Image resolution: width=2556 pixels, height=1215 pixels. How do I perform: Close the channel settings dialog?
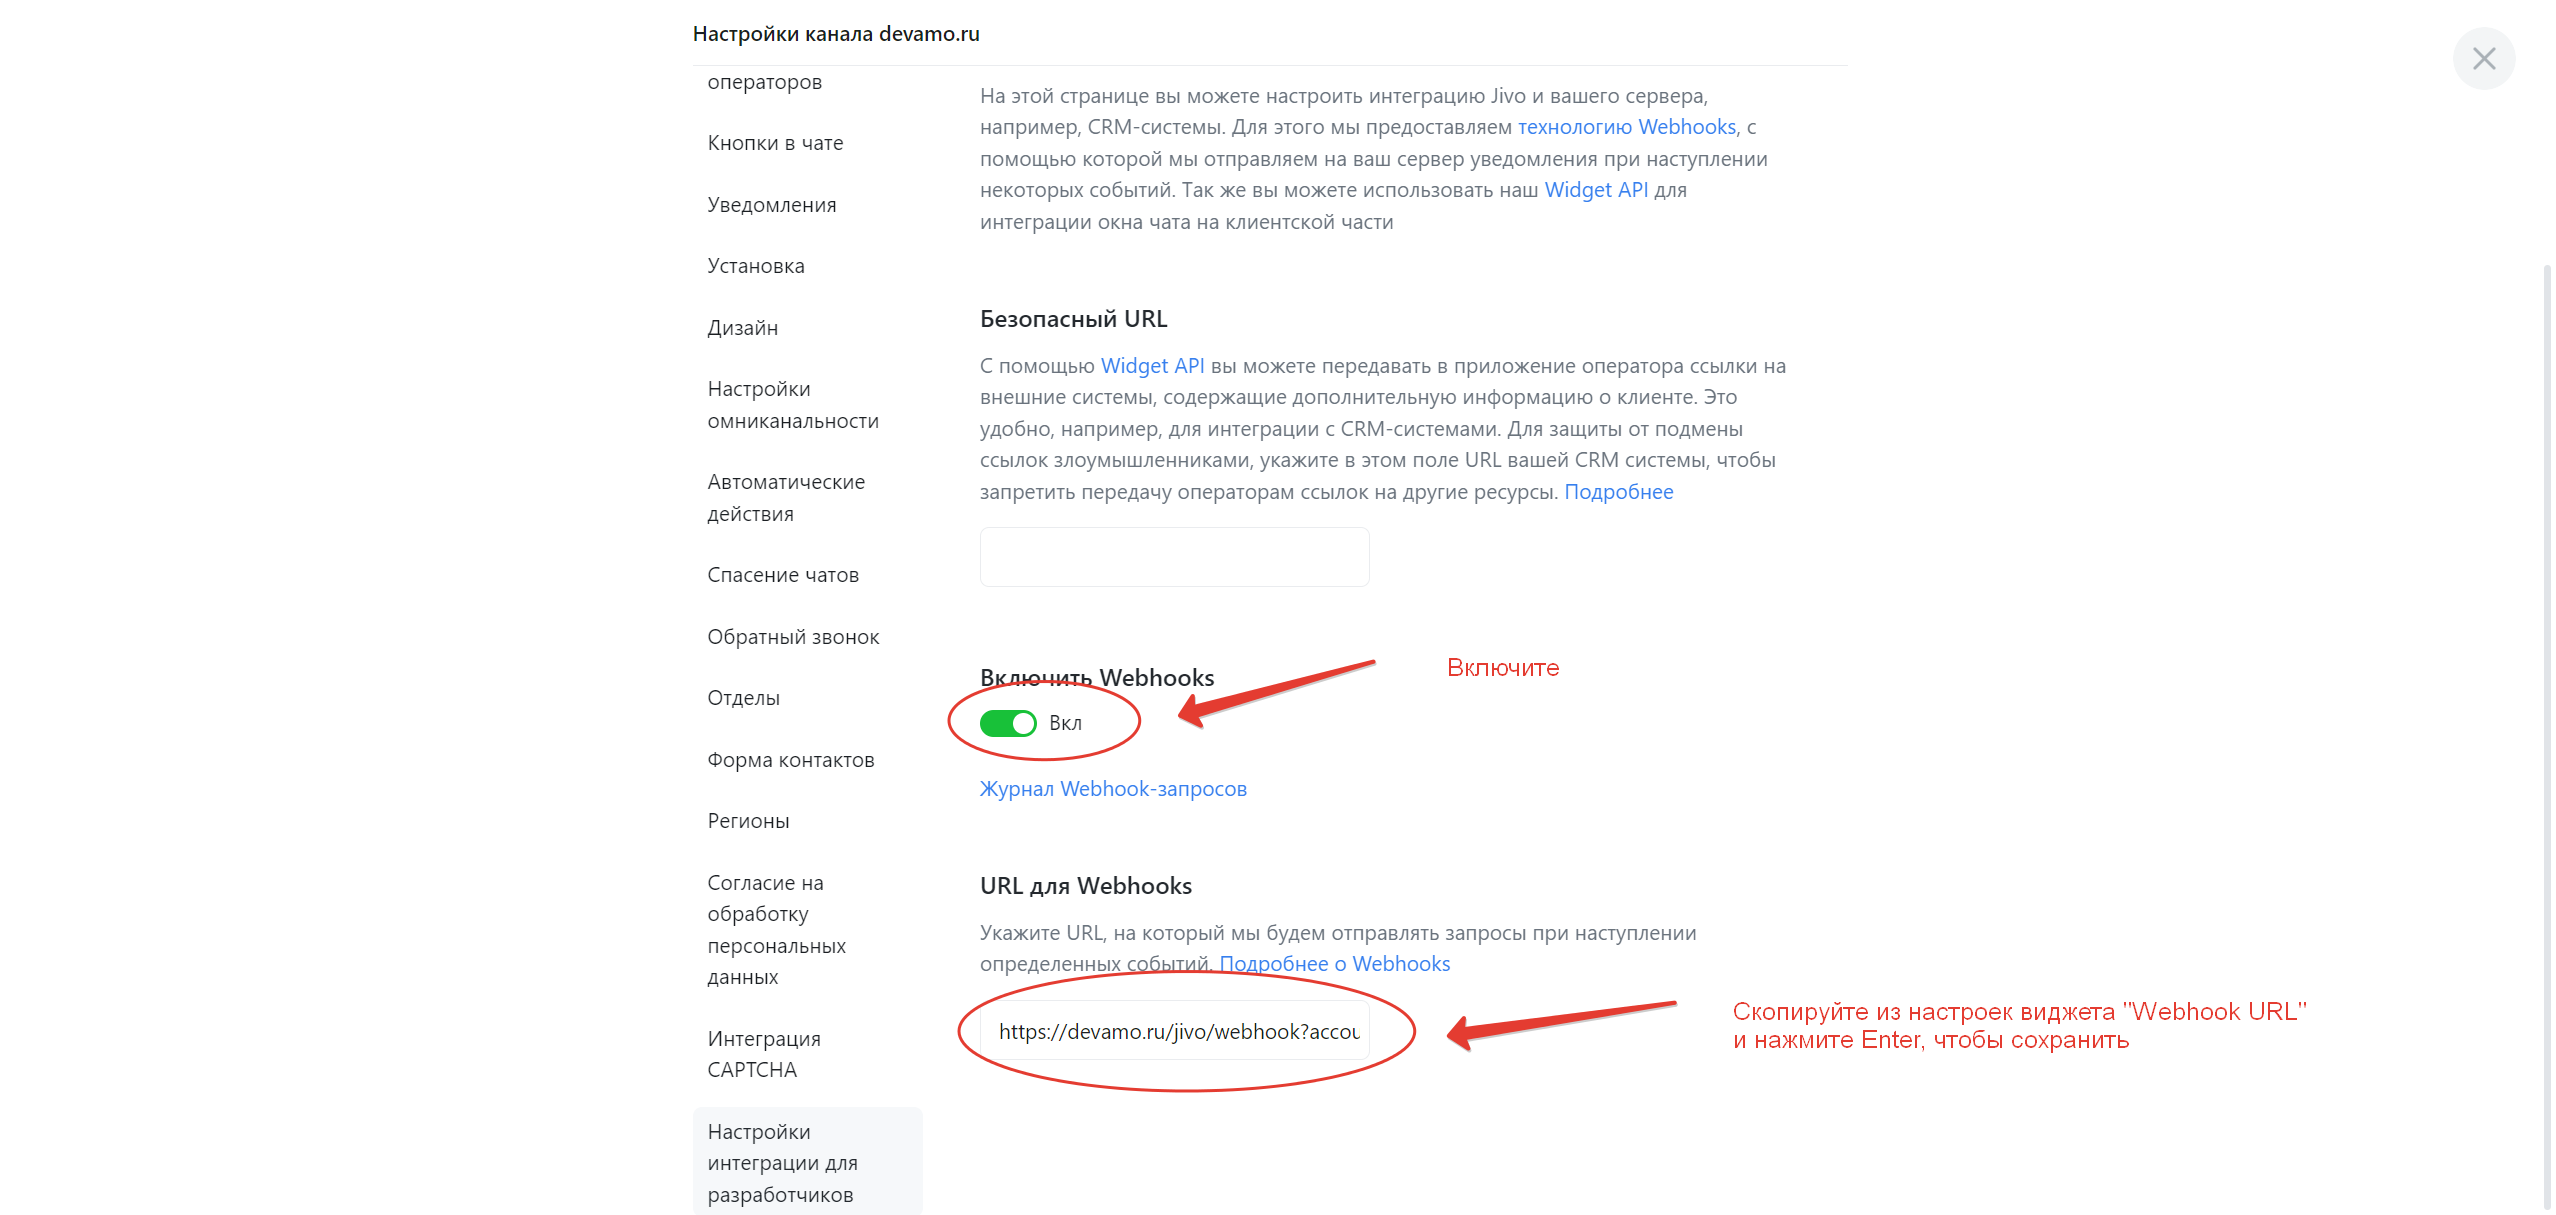2485,58
